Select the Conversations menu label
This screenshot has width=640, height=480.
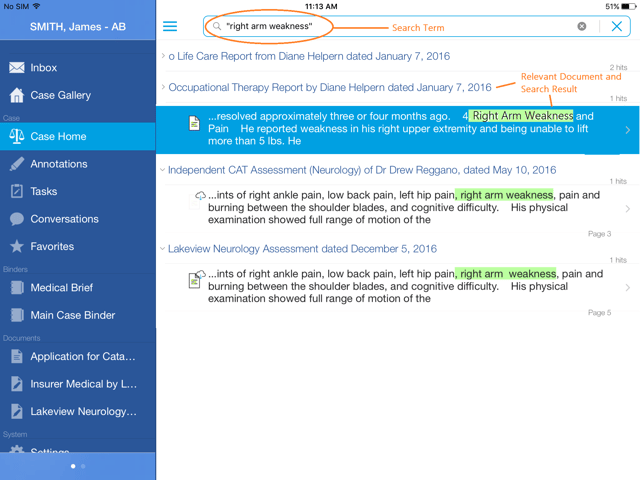[x=64, y=219]
